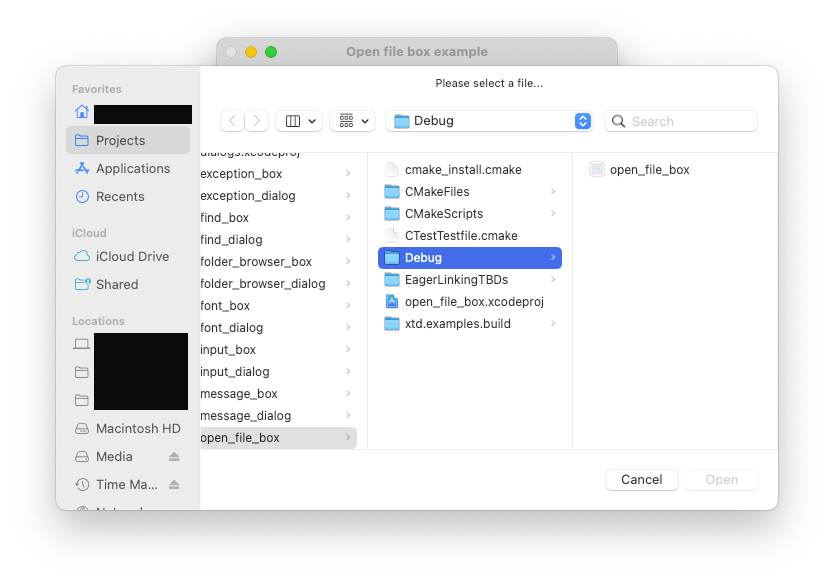Image resolution: width=834 pixels, height=584 pixels.
Task: Click the Cancel button
Action: 641,480
